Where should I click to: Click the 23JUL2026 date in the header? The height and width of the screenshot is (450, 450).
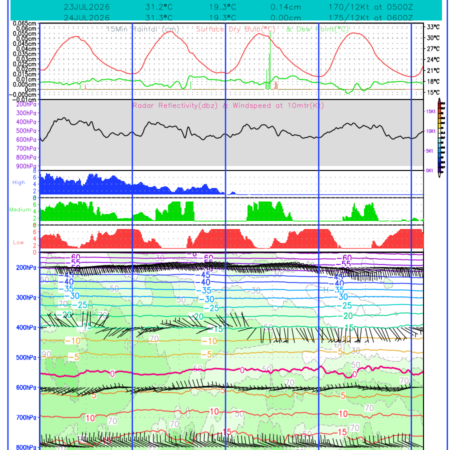86,7
